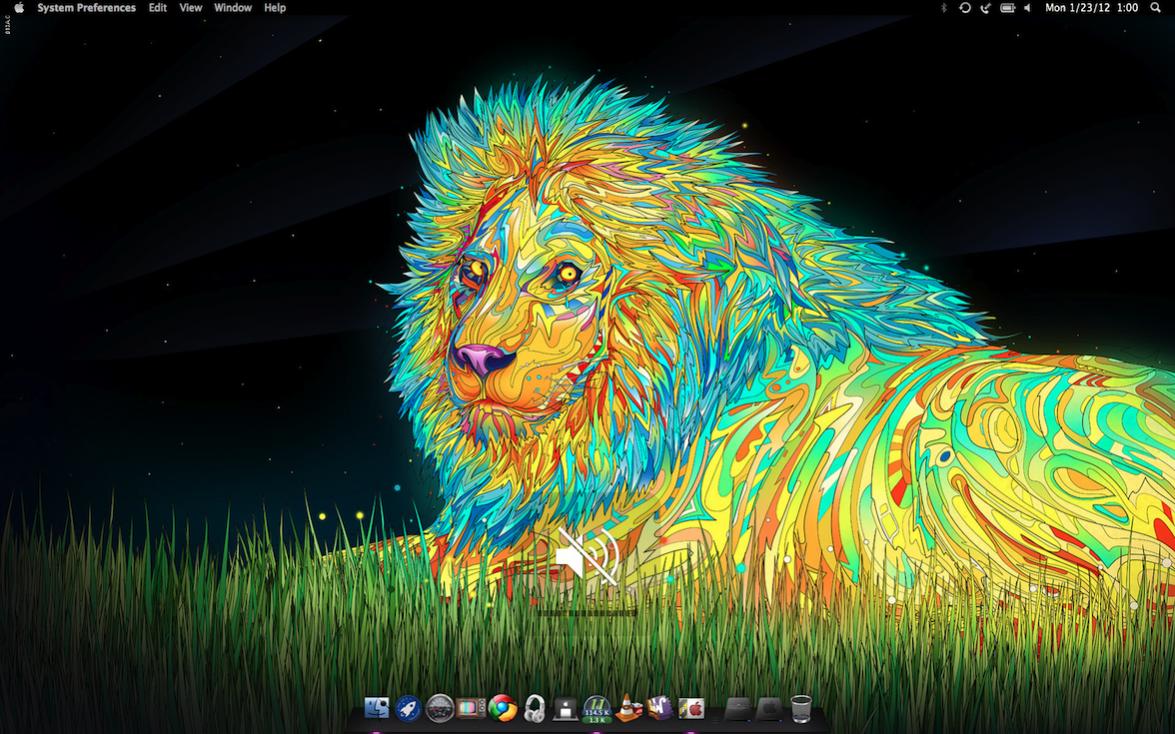Open the System Preferences menu

coord(86,7)
